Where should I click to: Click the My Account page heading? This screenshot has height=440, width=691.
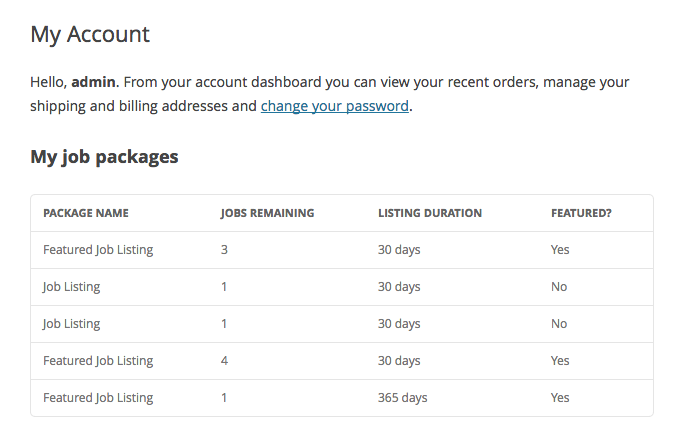90,35
